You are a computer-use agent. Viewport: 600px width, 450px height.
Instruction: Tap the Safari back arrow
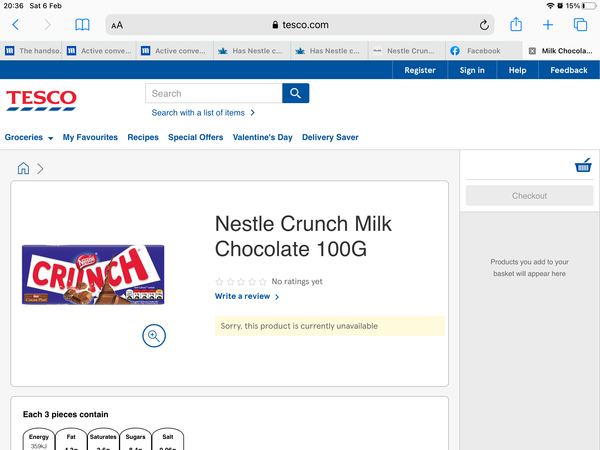(16, 25)
